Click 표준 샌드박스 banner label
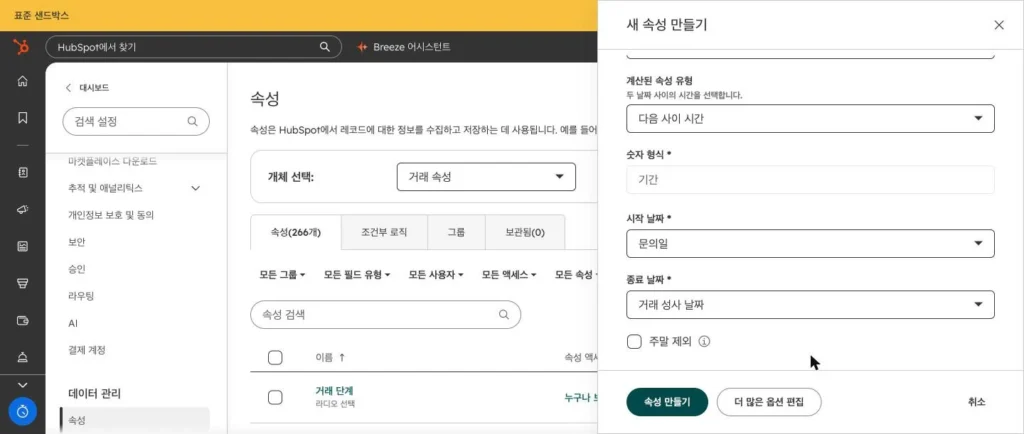 click(x=42, y=15)
